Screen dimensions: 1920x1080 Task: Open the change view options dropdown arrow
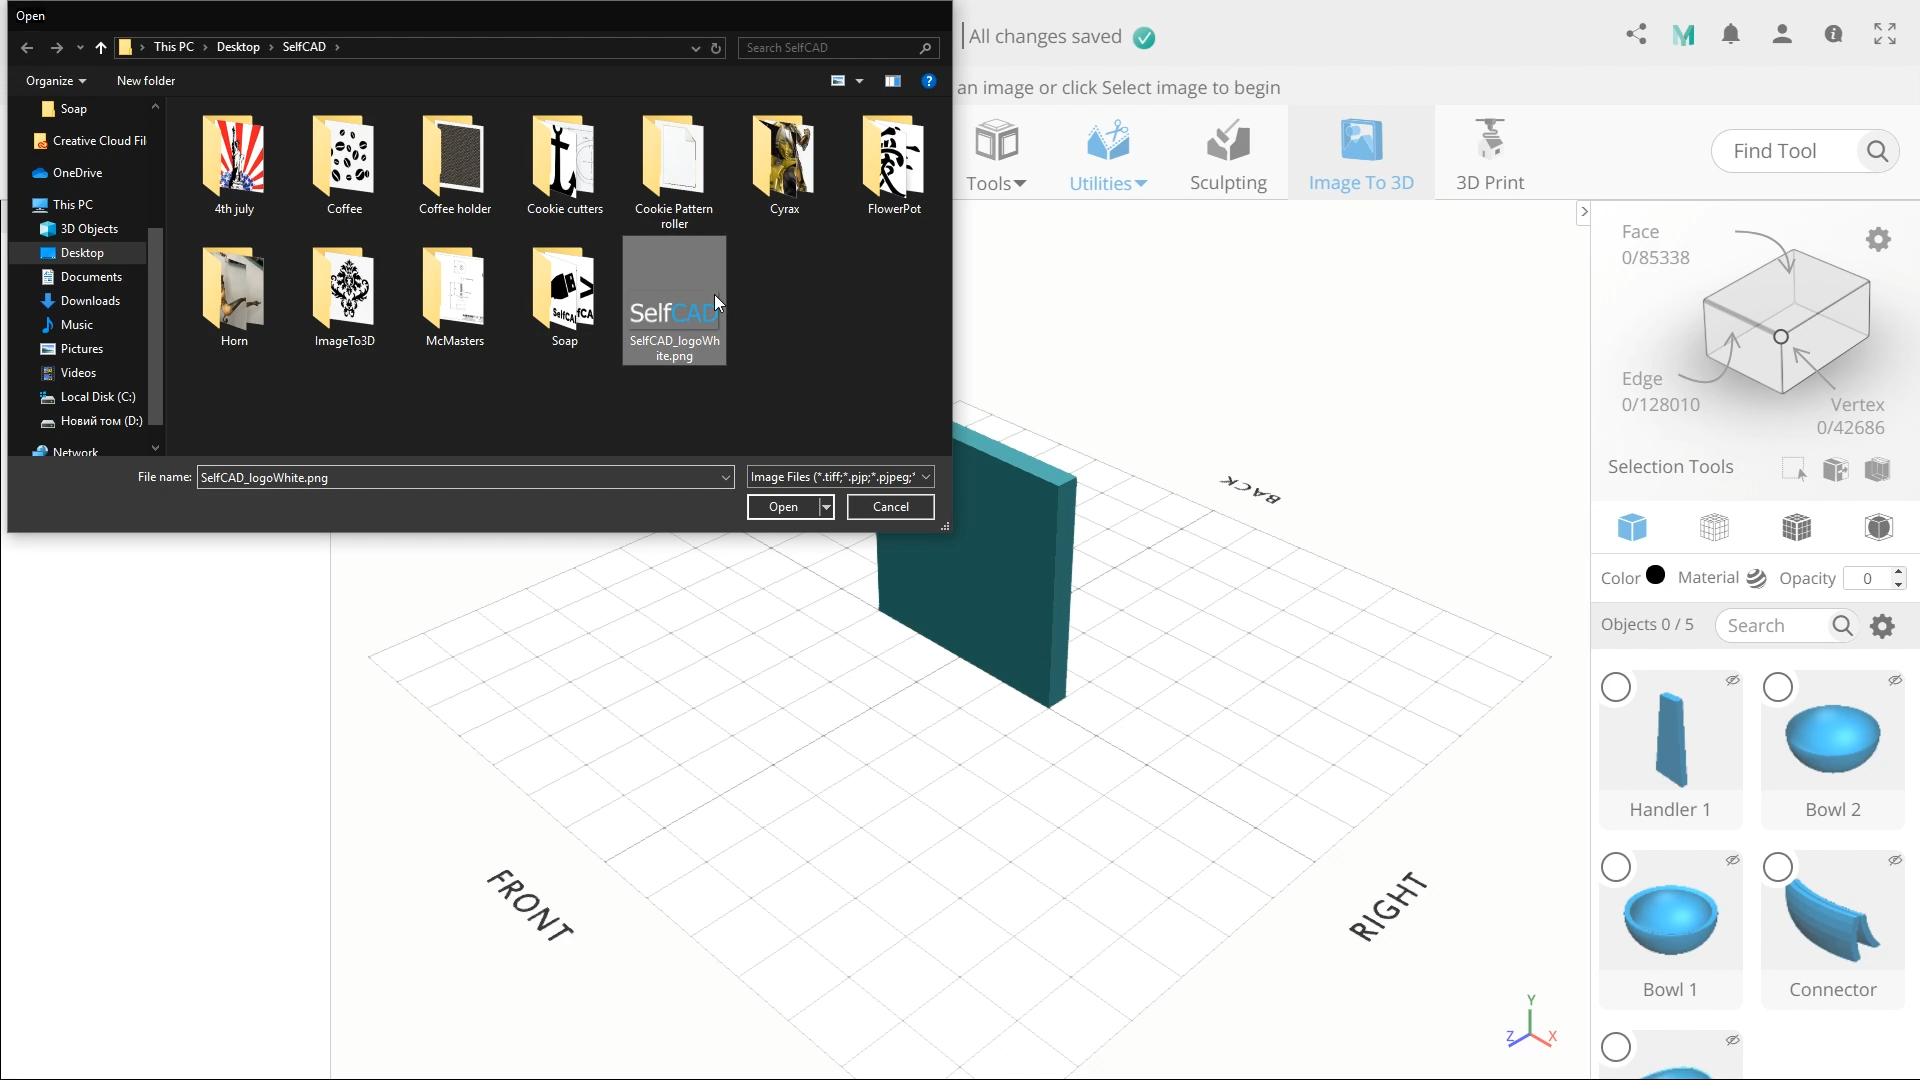(859, 81)
